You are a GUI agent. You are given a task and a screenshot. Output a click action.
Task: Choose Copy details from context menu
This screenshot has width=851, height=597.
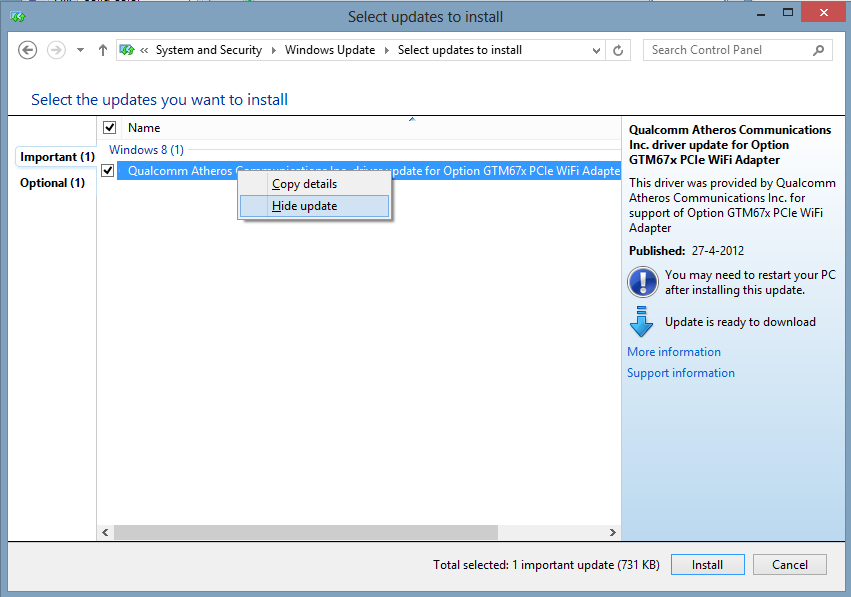tap(315, 184)
